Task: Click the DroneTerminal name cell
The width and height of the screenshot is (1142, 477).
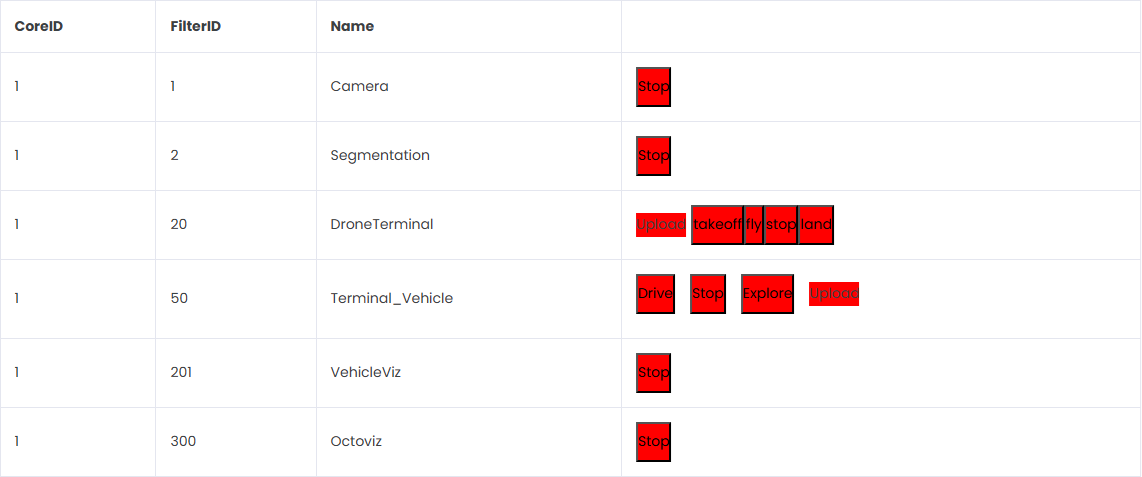Action: point(381,225)
